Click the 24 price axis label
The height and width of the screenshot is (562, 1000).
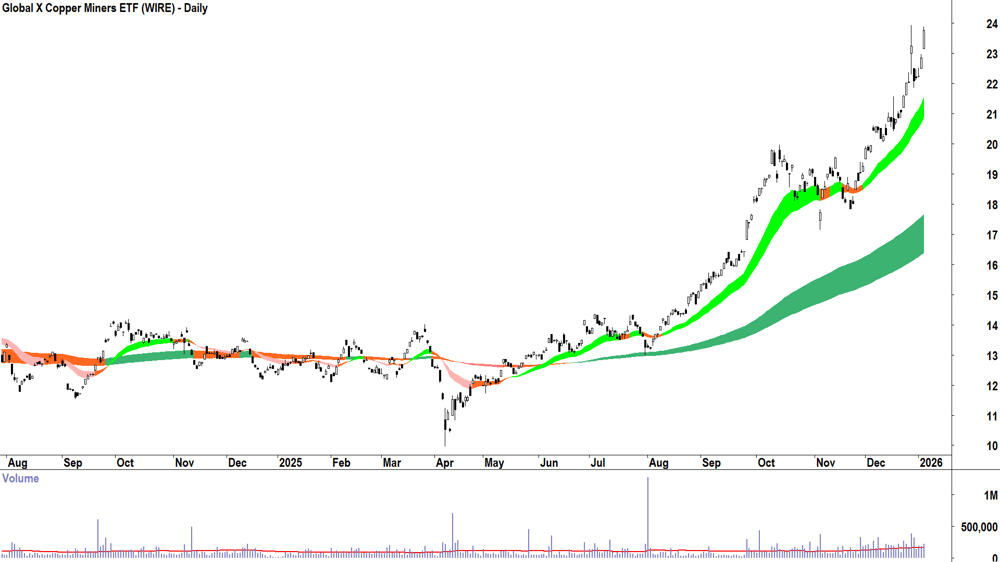[x=992, y=24]
